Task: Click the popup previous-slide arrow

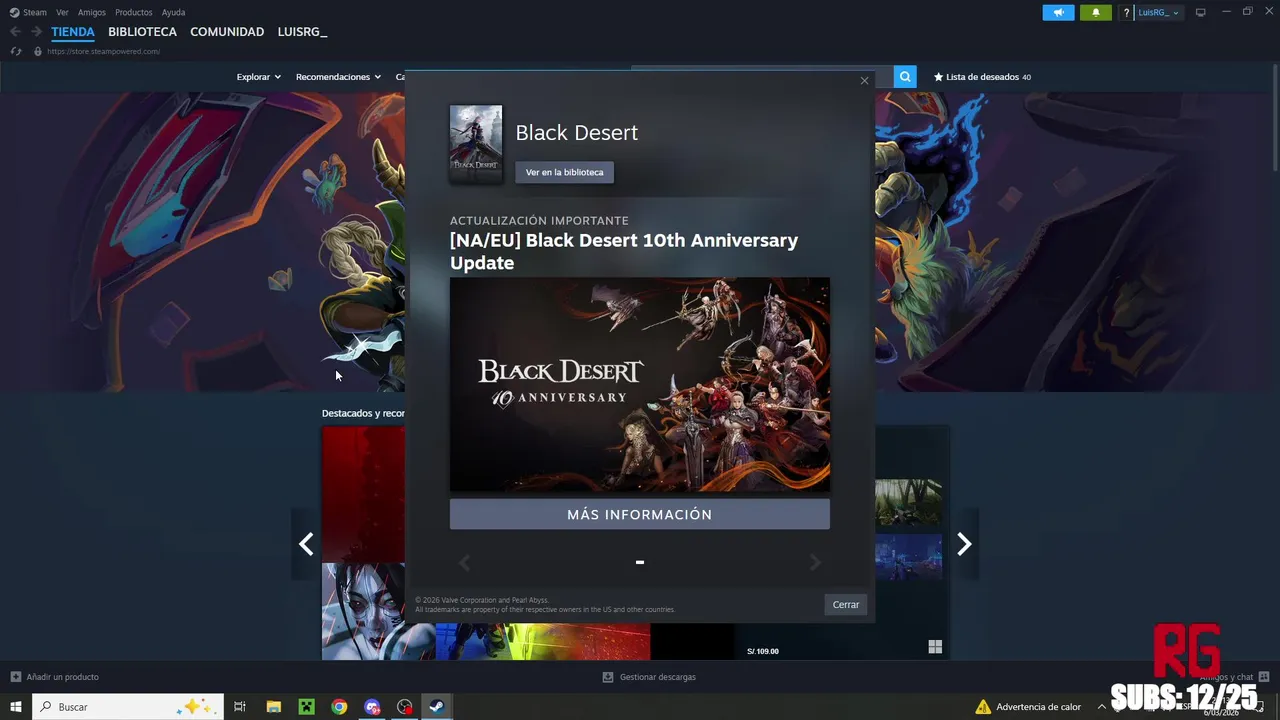Action: click(464, 563)
